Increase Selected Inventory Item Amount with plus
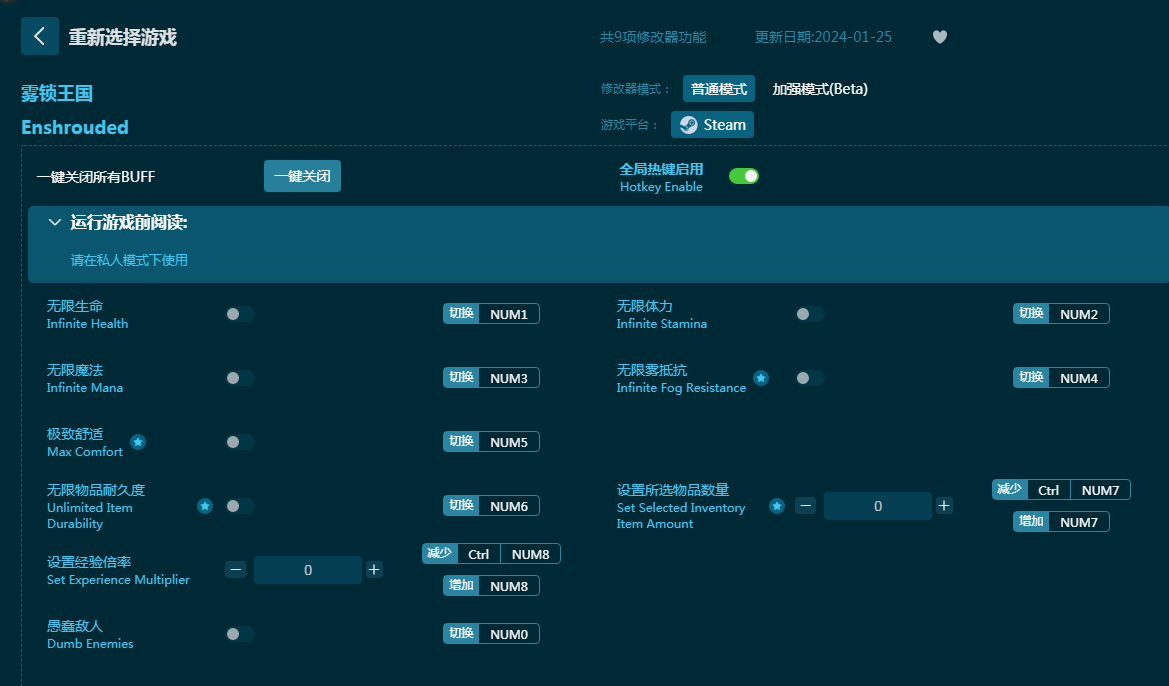Image resolution: width=1169 pixels, height=686 pixels. [x=944, y=506]
